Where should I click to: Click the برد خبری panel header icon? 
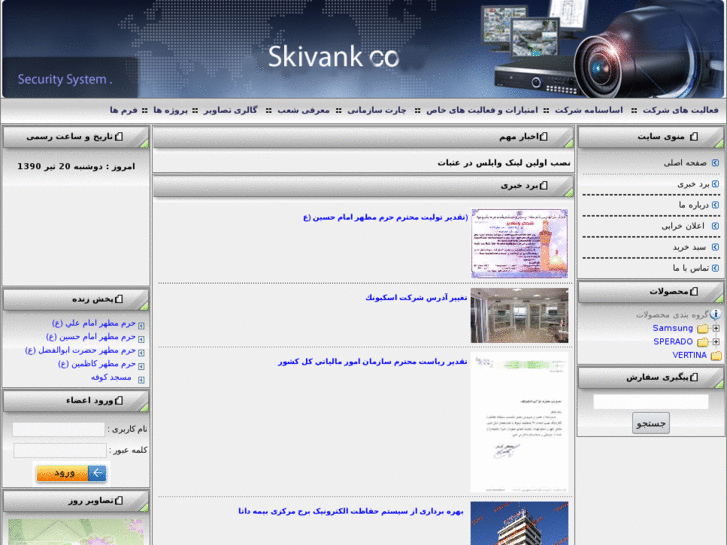pos(544,186)
